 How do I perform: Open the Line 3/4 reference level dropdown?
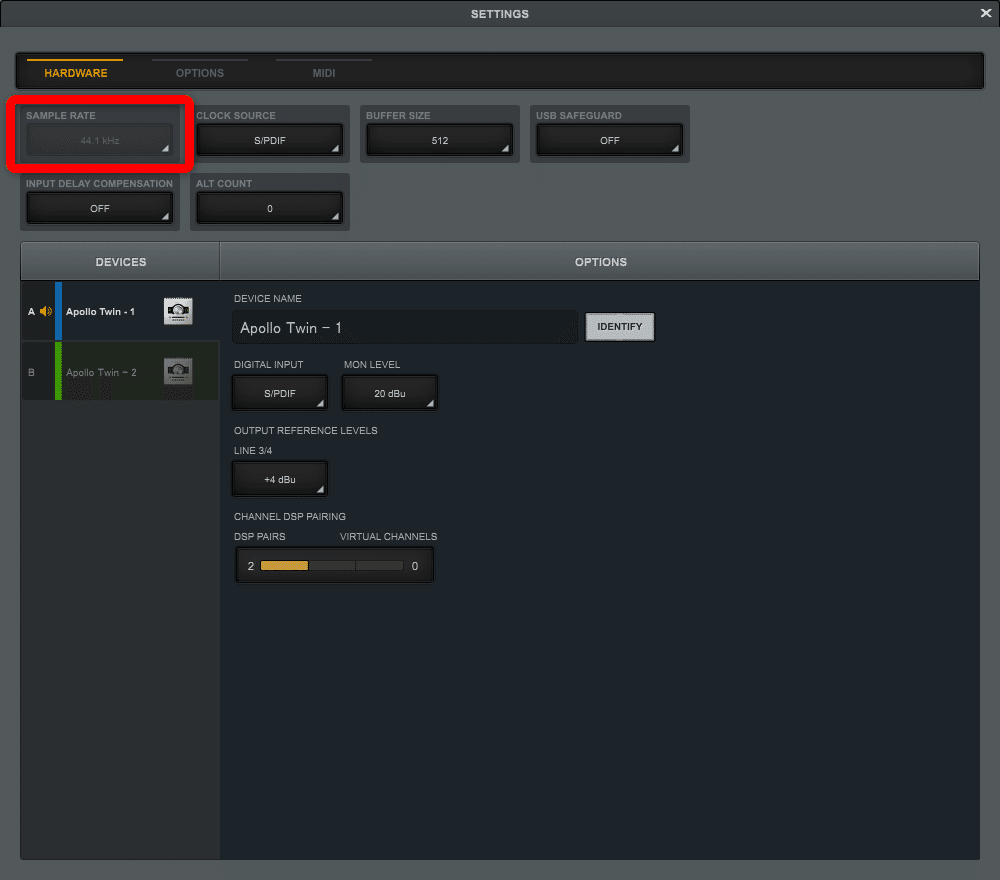(280, 480)
